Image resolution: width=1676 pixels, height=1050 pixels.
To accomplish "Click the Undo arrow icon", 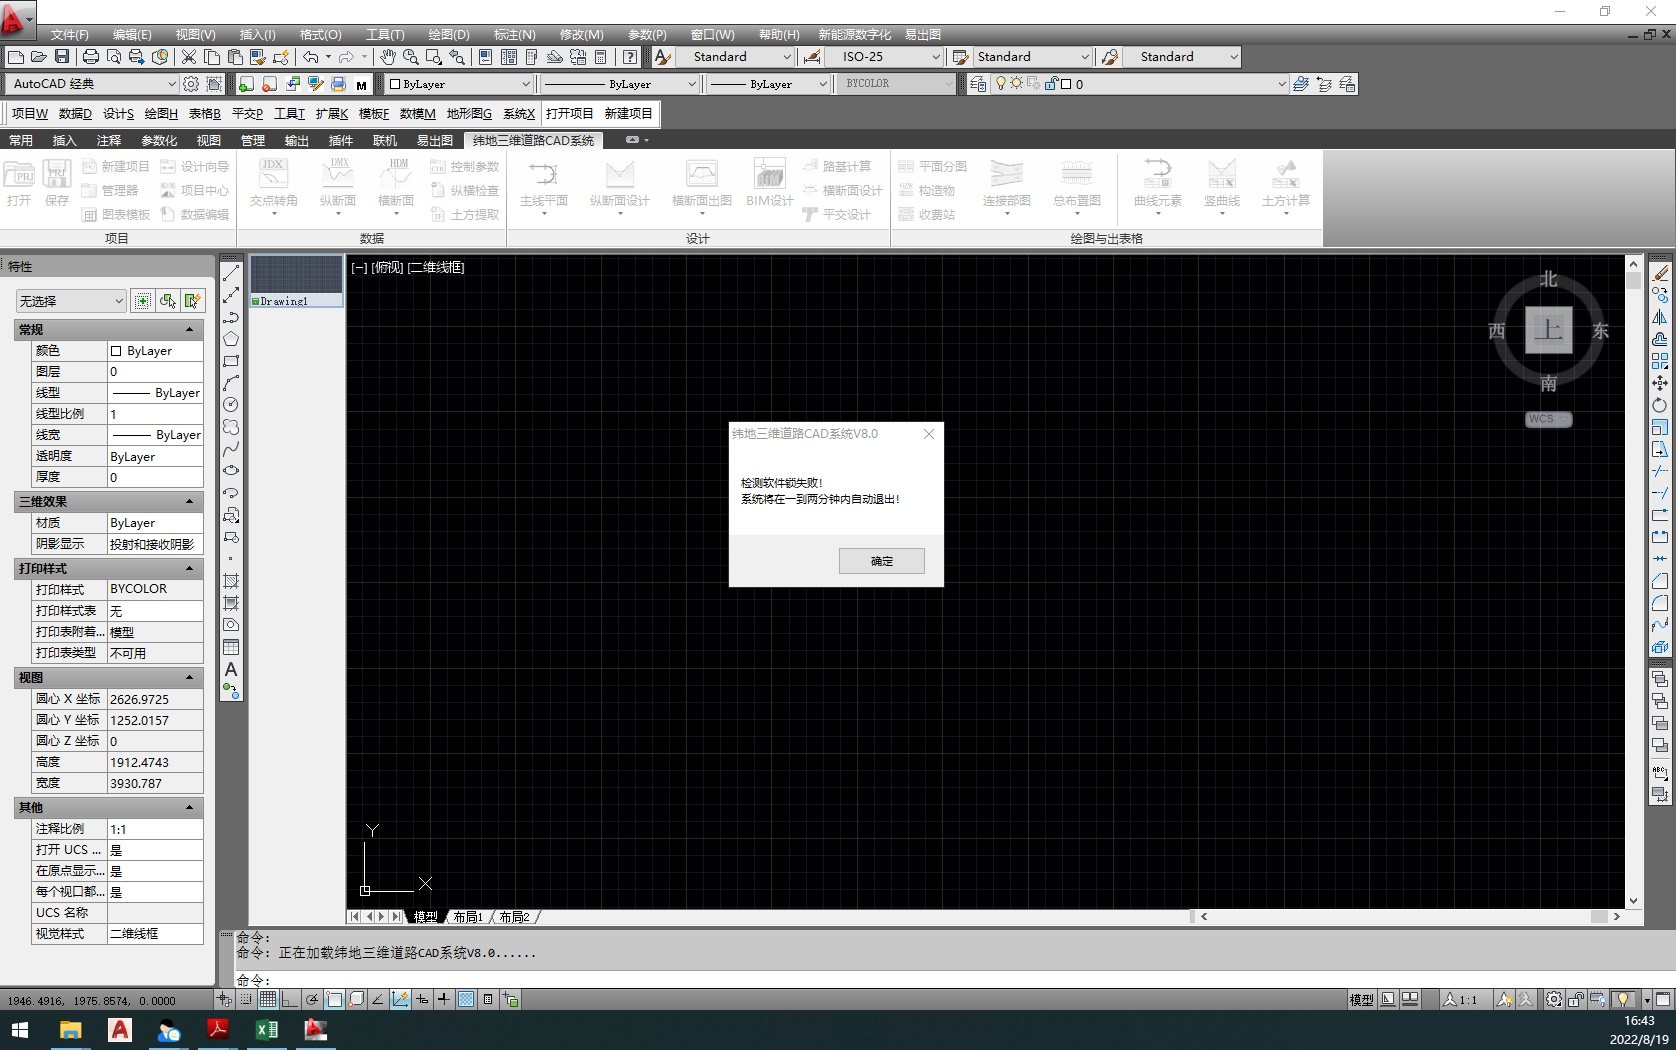I will click(311, 57).
